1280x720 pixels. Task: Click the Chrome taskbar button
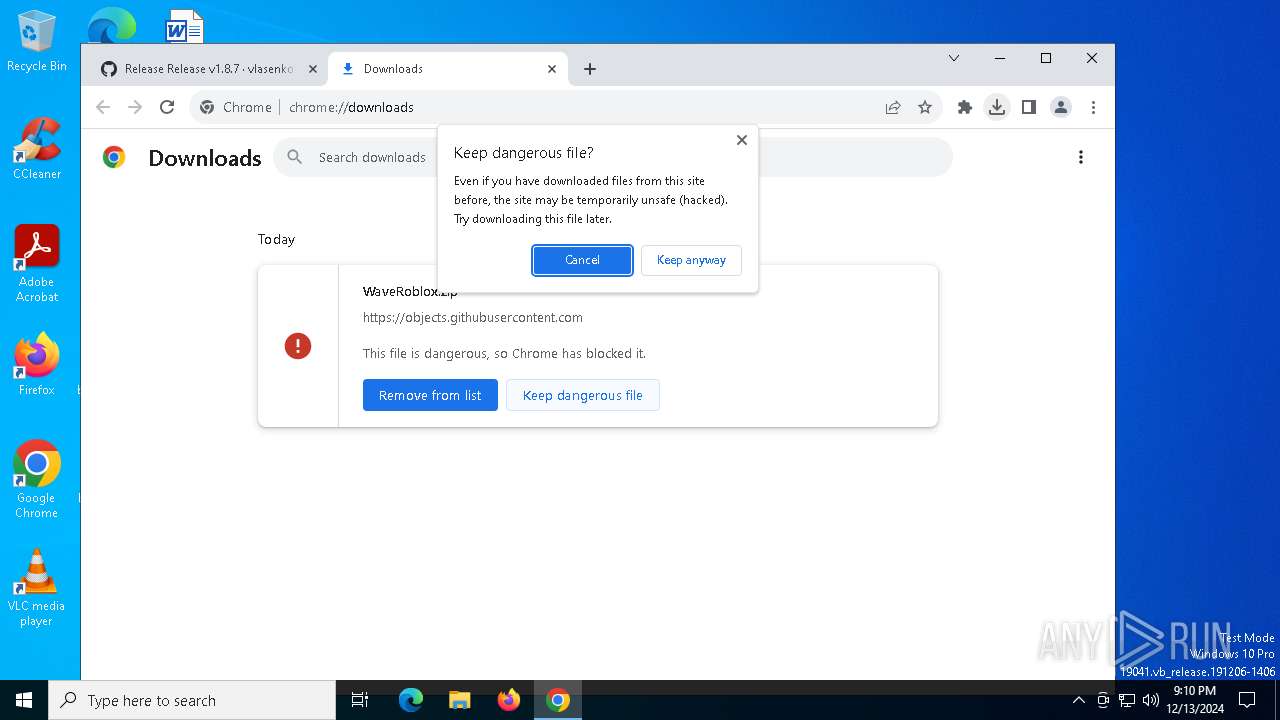click(558, 700)
